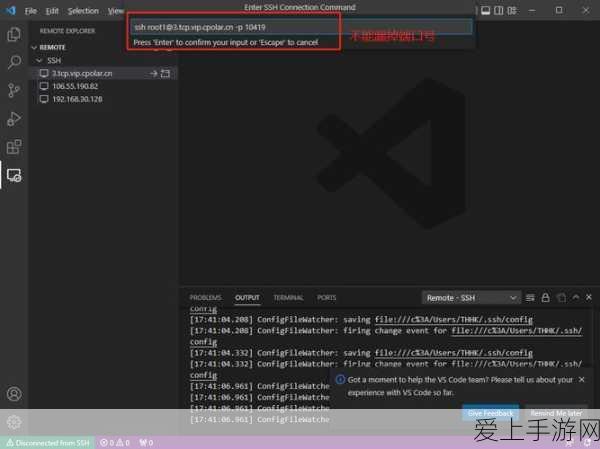Switch to the PORTS tab
The width and height of the screenshot is (600, 449).
coord(326,298)
